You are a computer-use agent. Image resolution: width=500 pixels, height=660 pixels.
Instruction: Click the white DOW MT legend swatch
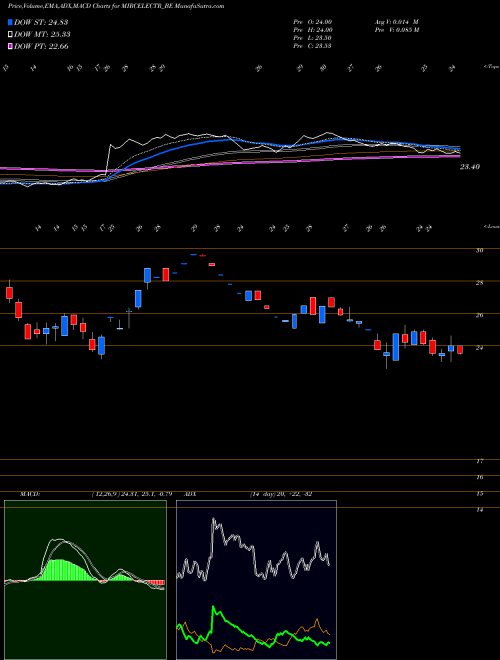point(11,34)
